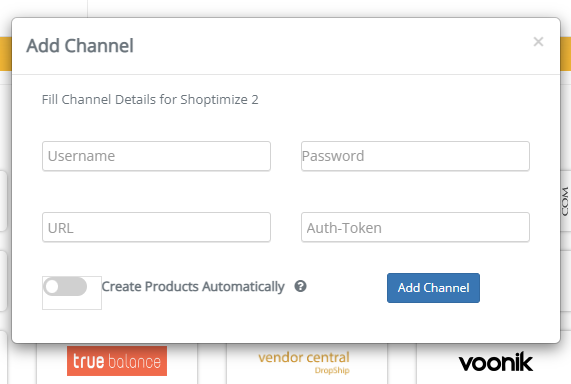Click the Create Products Automatically label
The image size is (571, 384).
[193, 287]
